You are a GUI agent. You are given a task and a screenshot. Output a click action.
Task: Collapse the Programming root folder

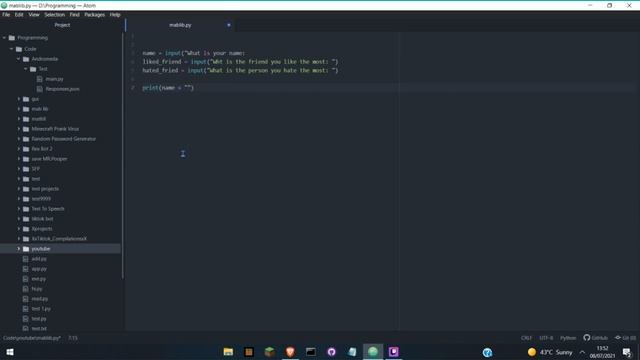pyautogui.click(x=4, y=38)
